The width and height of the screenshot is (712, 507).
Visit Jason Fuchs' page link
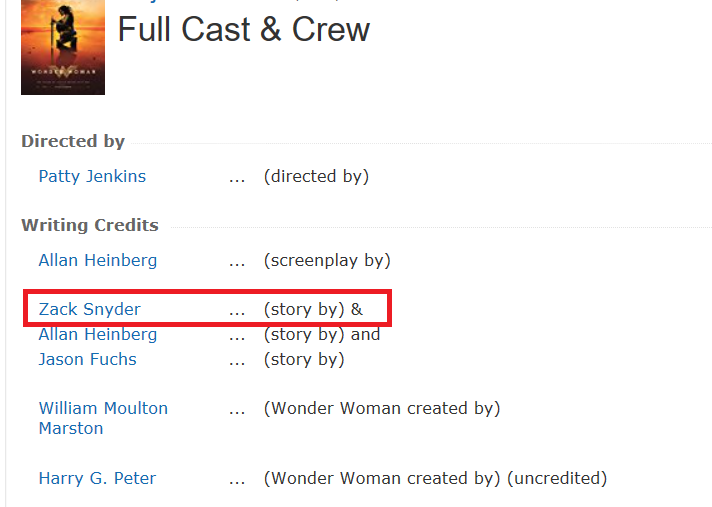[87, 359]
